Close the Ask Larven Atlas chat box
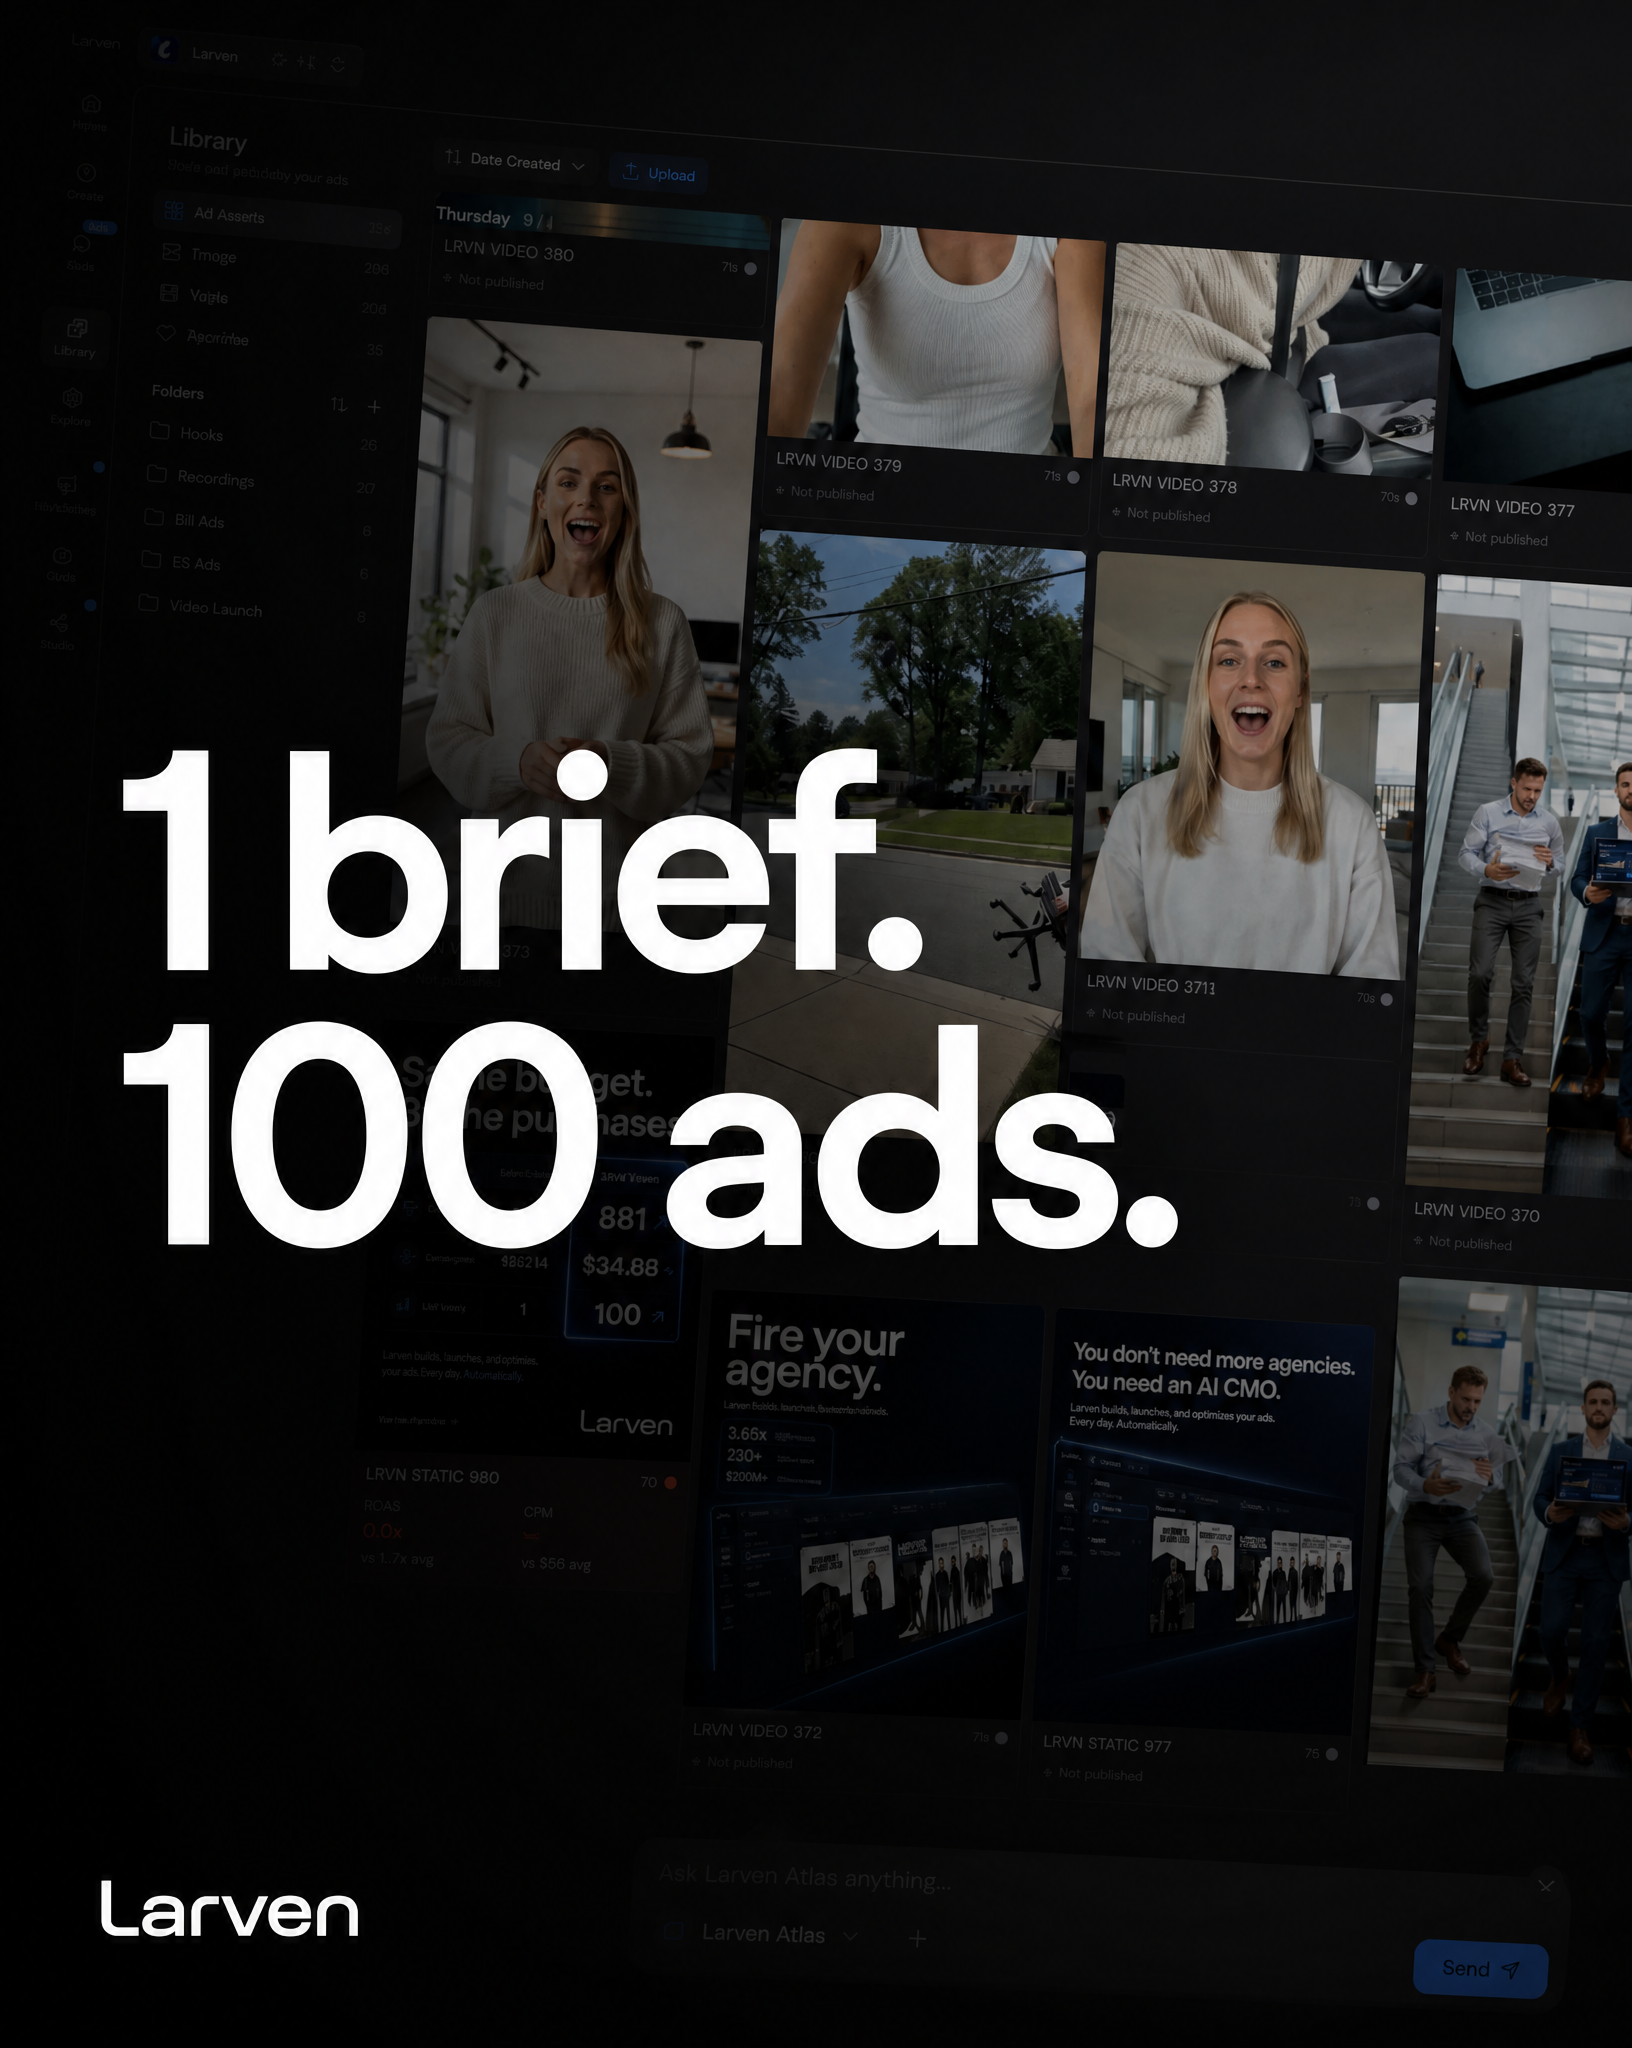The width and height of the screenshot is (1632, 2048). pos(1546,1886)
